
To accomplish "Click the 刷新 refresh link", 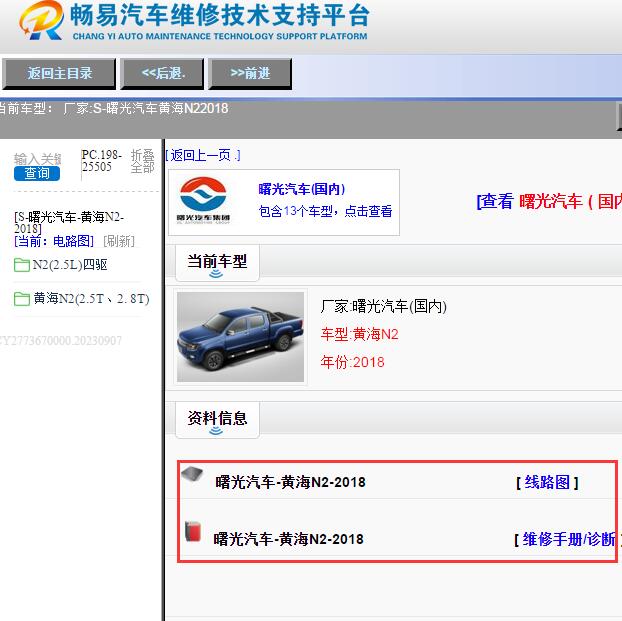I will (x=119, y=241).
